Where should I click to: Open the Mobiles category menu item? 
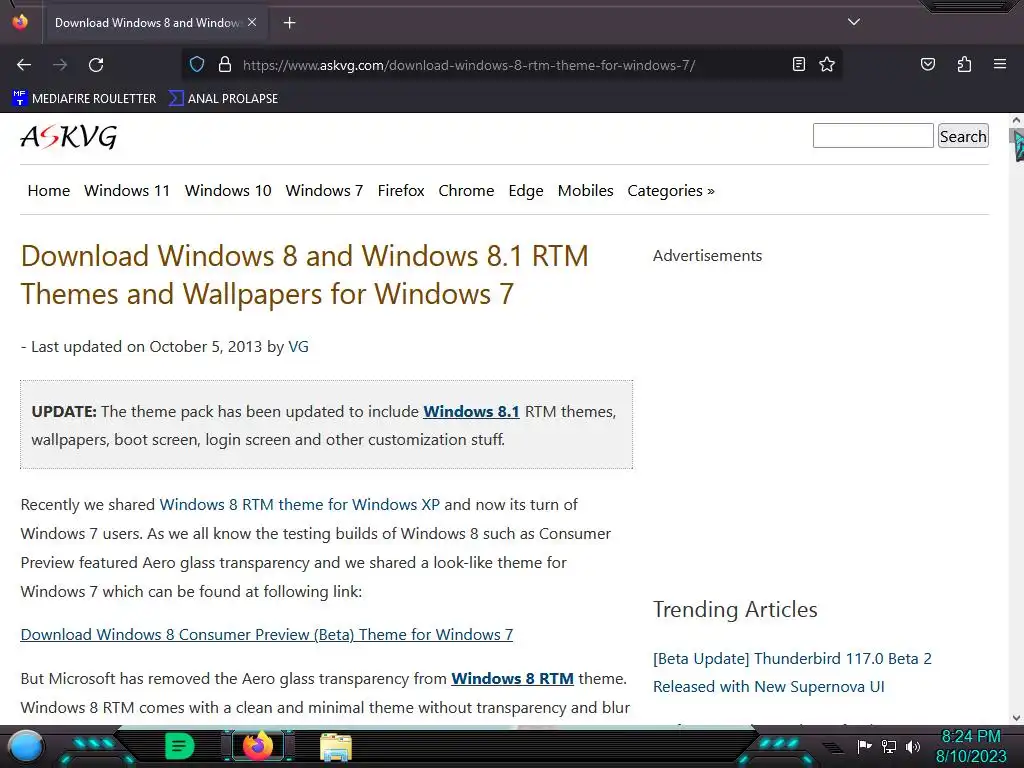(586, 191)
